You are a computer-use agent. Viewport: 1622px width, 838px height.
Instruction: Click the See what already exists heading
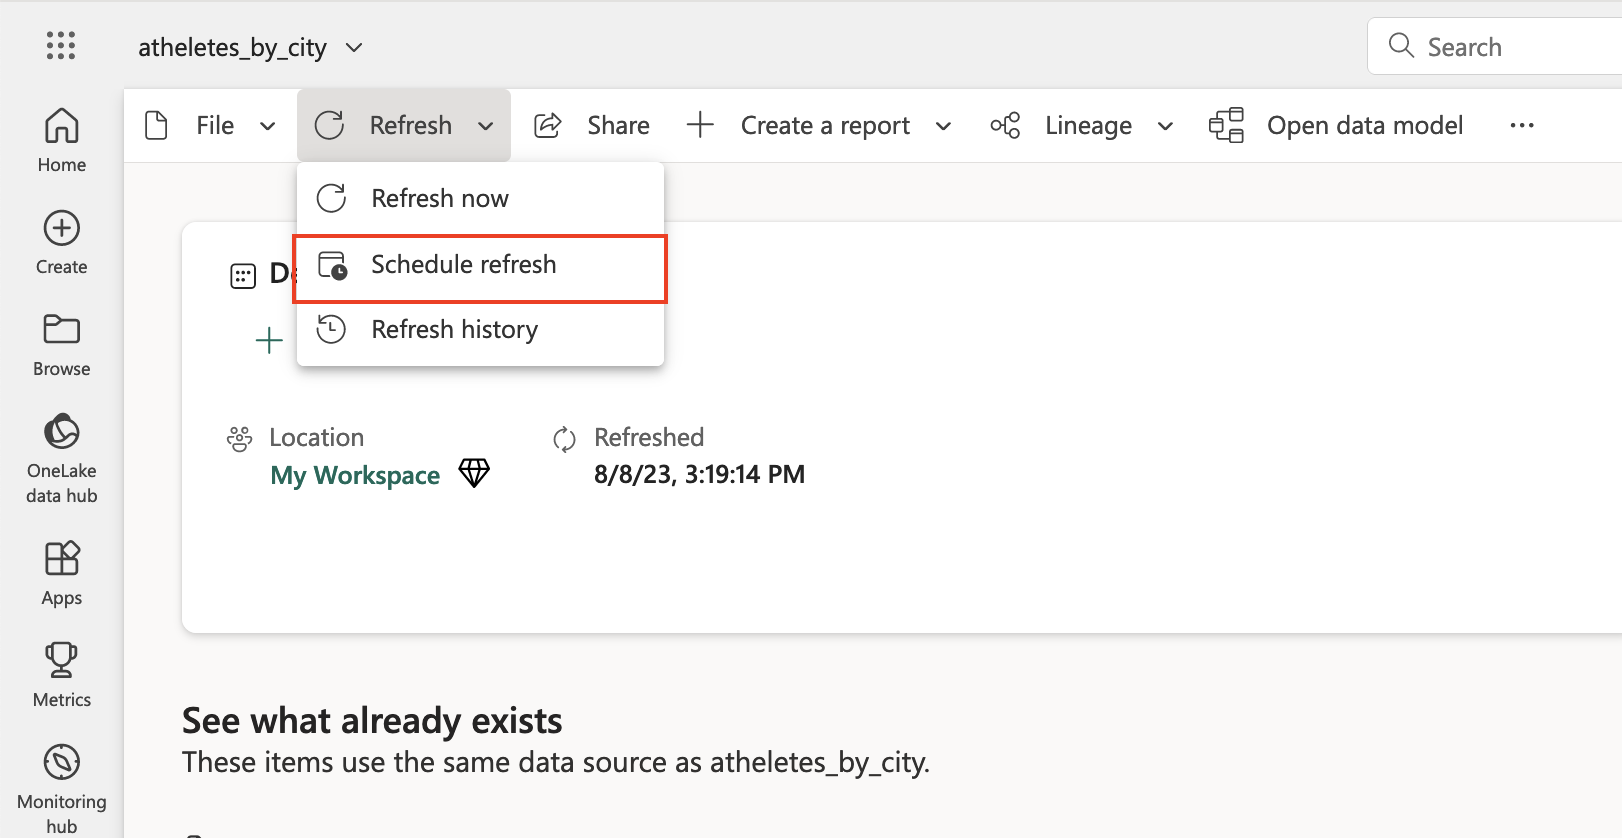pos(372,720)
